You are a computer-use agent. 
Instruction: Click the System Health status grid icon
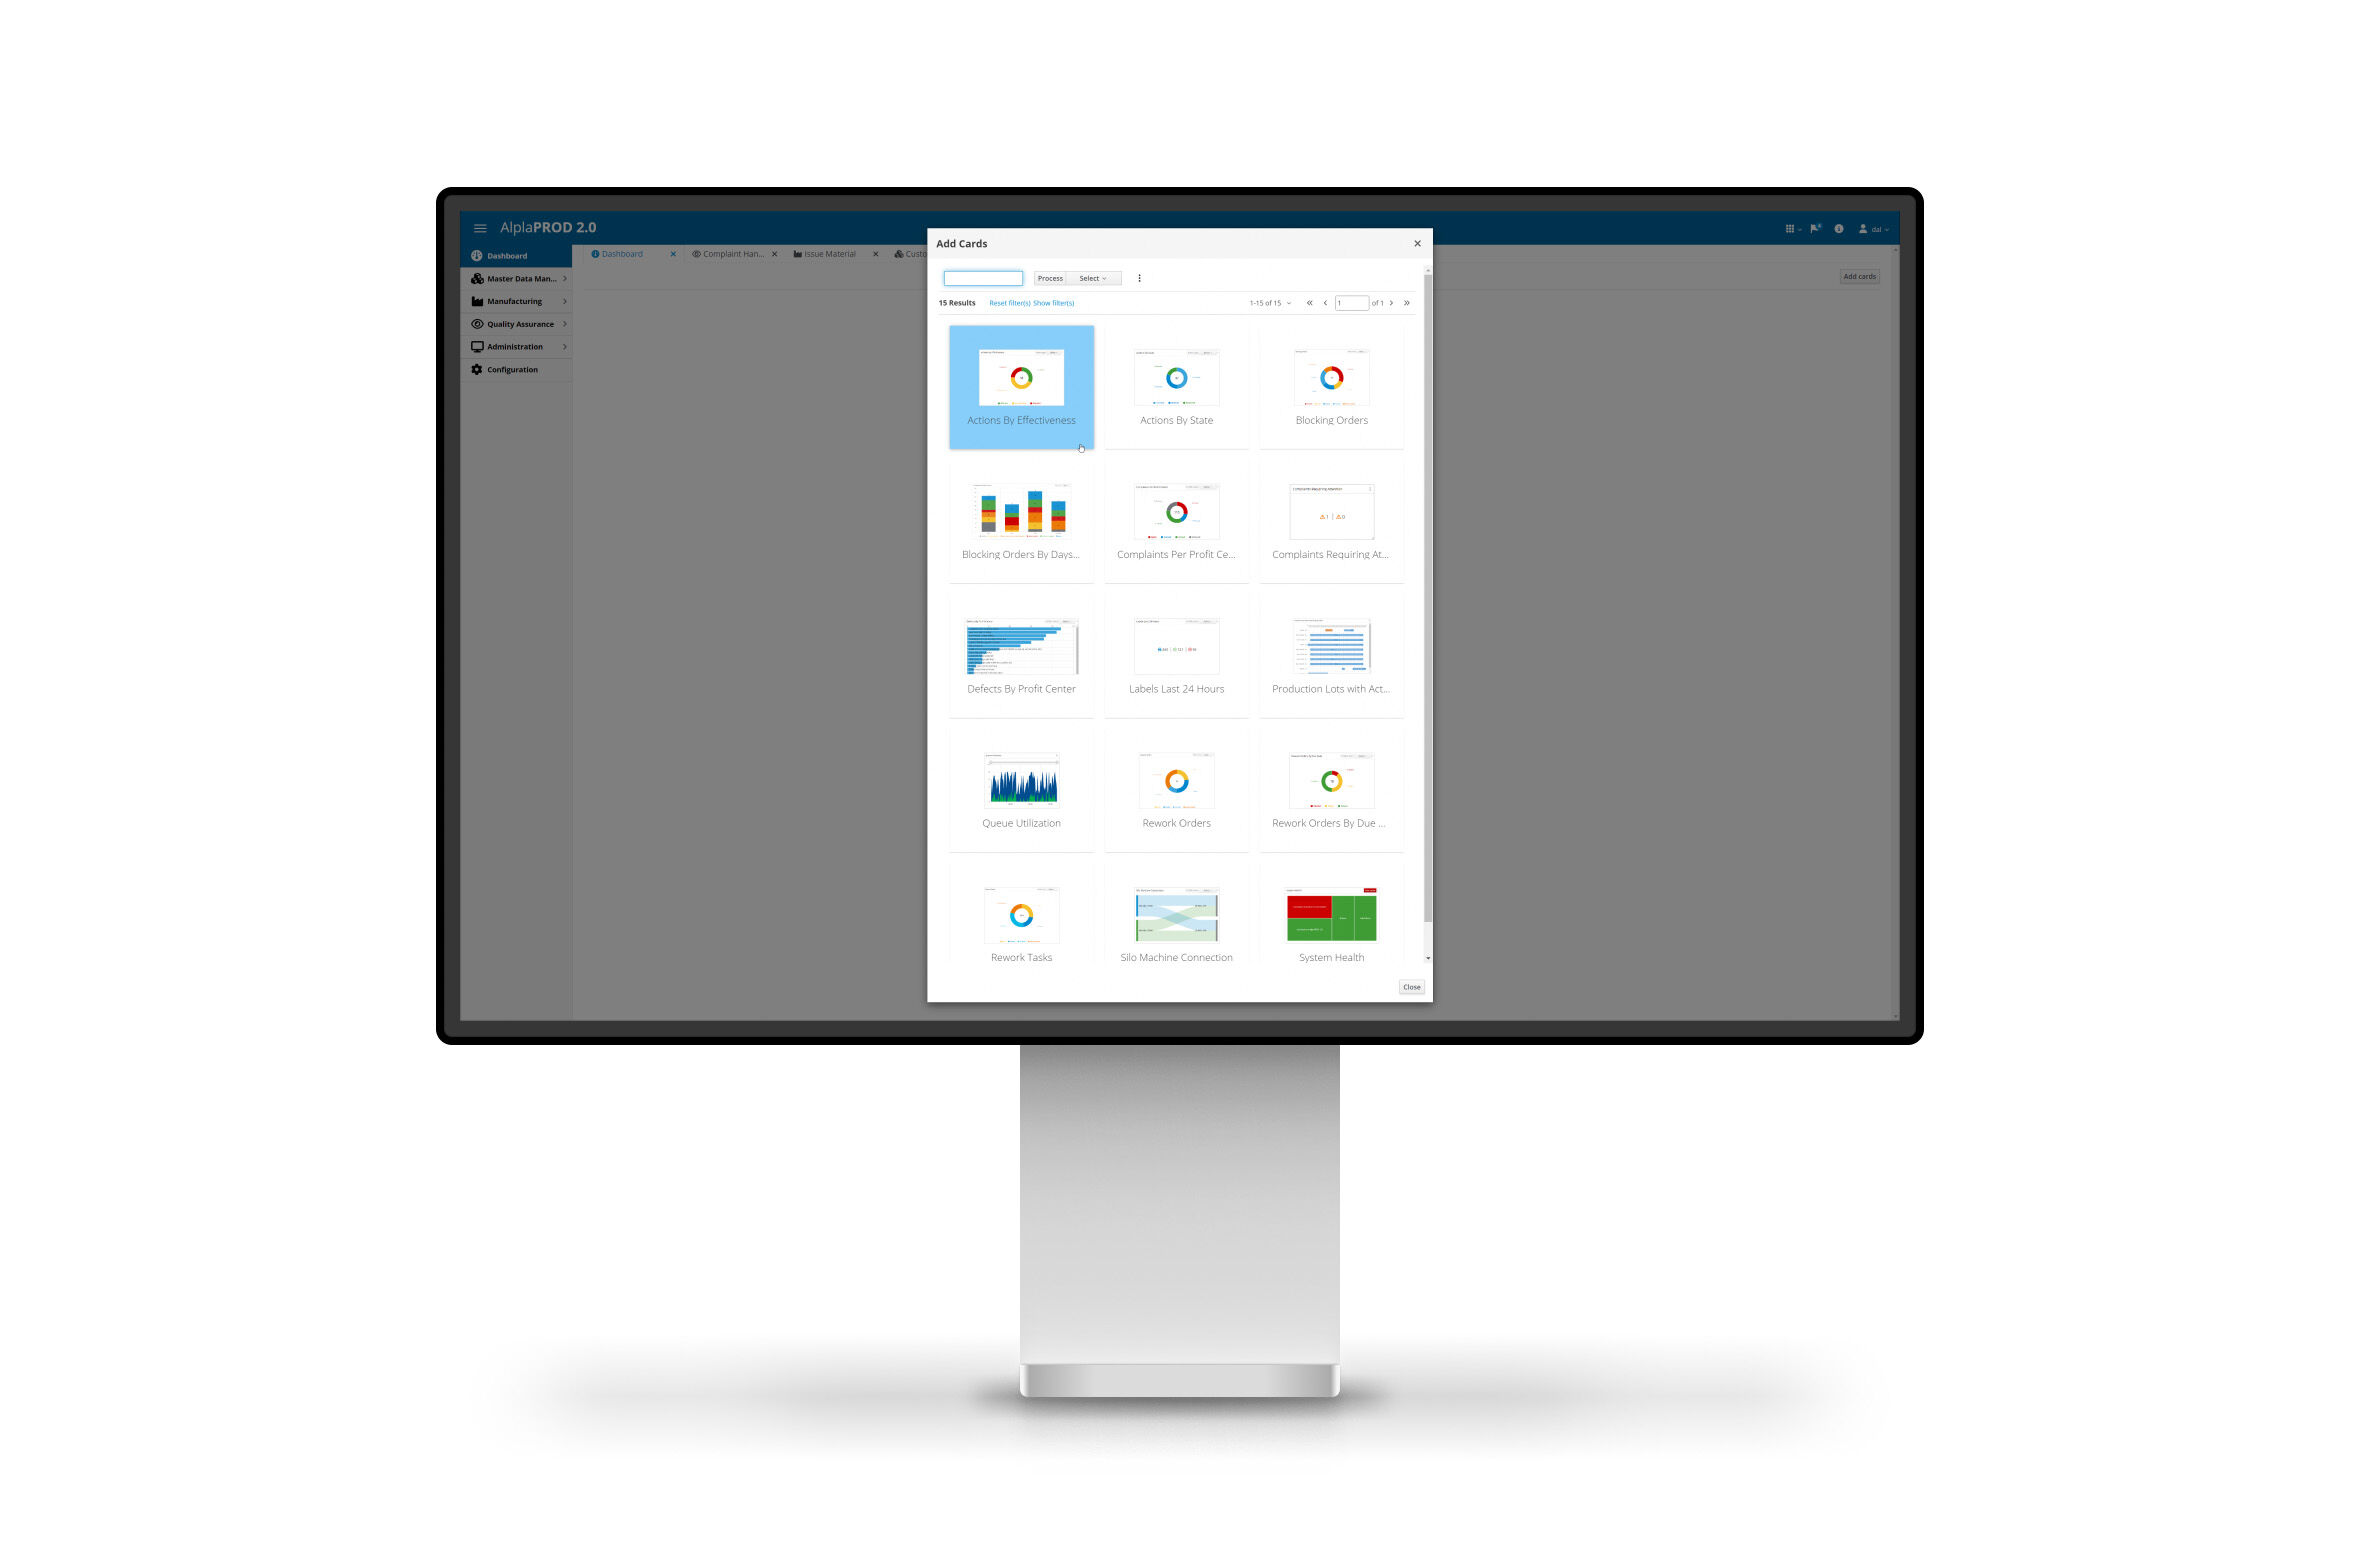(1331, 918)
